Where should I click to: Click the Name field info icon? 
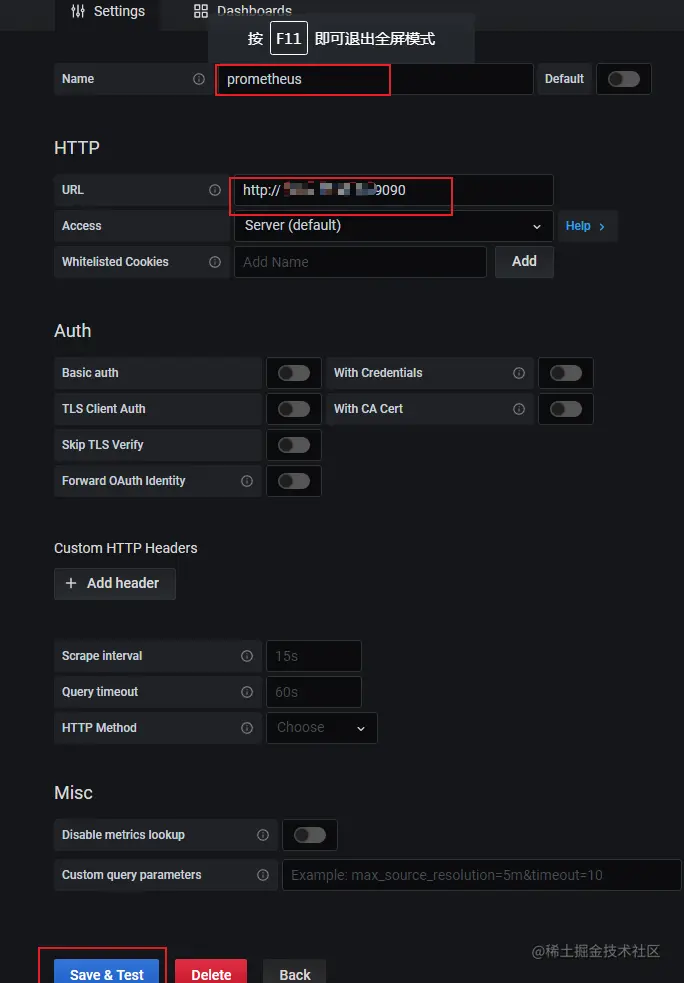[x=199, y=79]
